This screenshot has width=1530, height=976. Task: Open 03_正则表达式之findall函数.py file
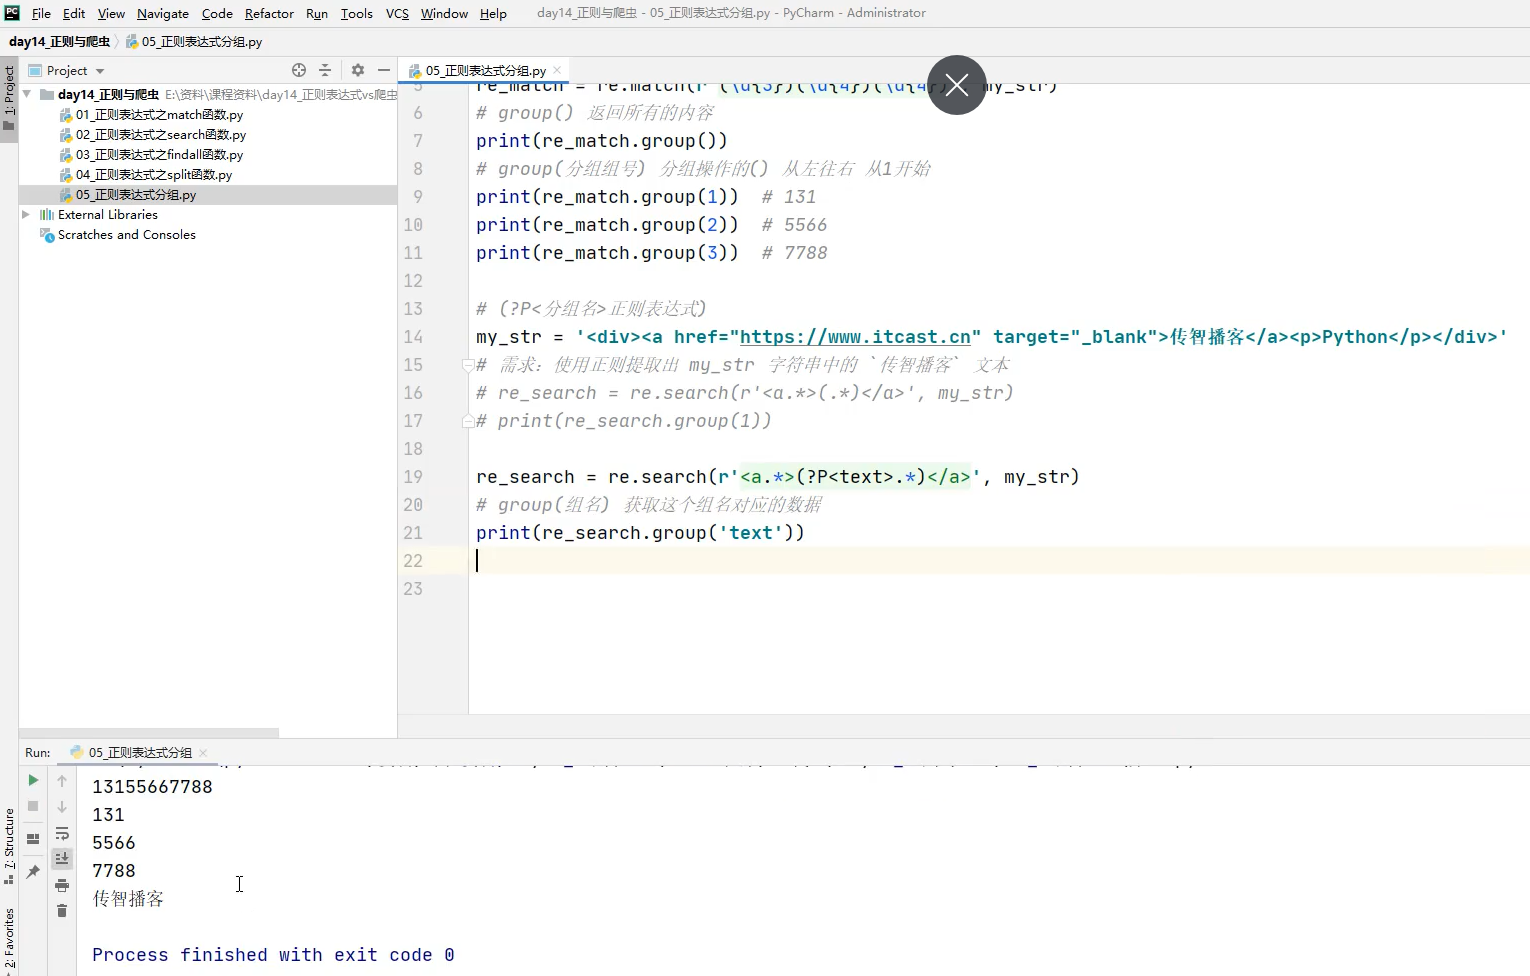click(159, 154)
